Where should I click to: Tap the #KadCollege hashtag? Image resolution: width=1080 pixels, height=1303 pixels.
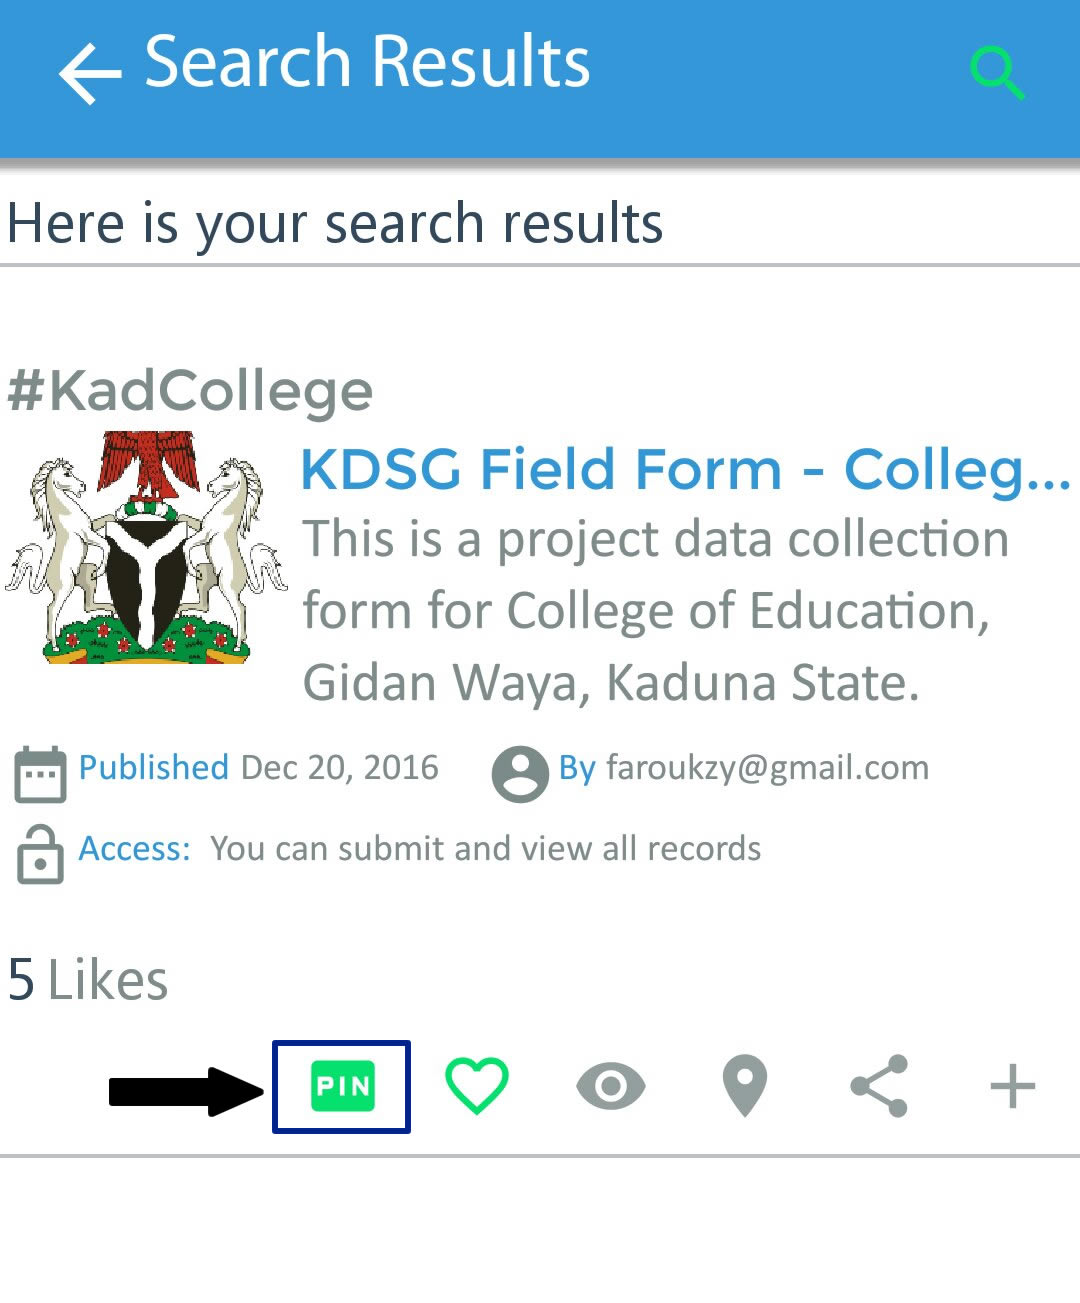coord(190,391)
